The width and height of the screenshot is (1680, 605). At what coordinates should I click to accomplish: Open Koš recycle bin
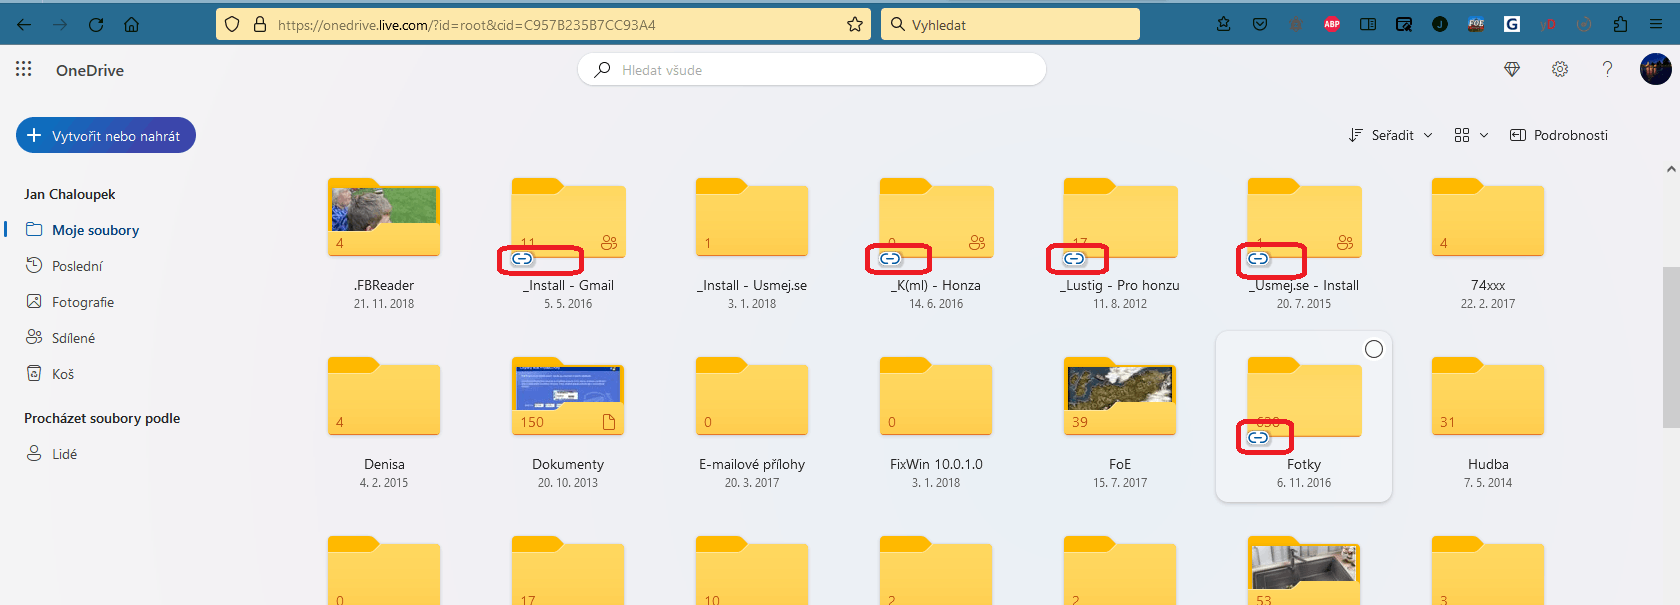point(51,374)
